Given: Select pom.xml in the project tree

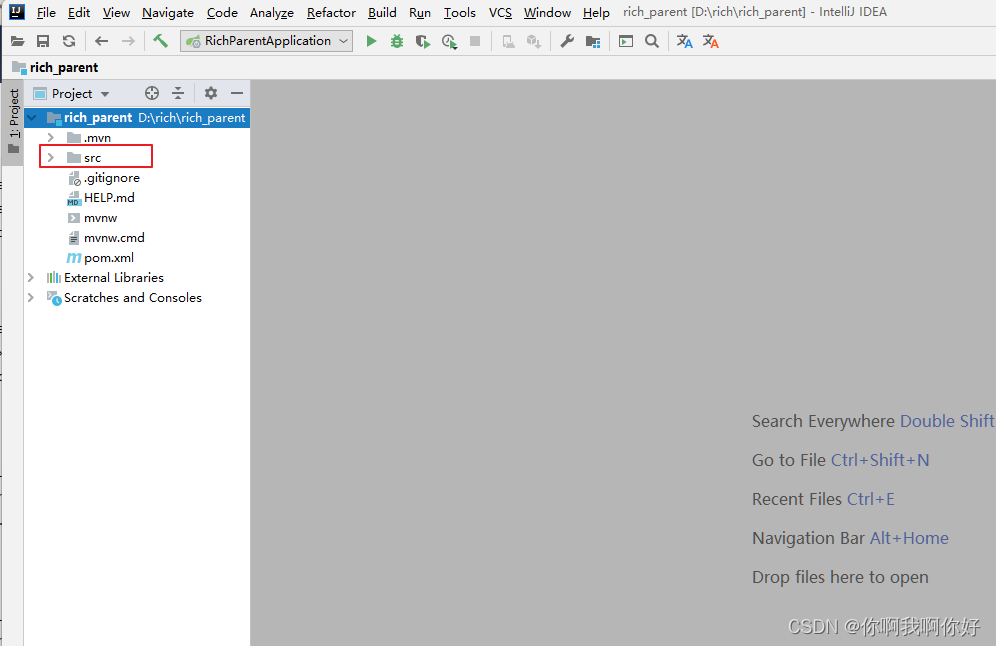Looking at the screenshot, I should 109,257.
